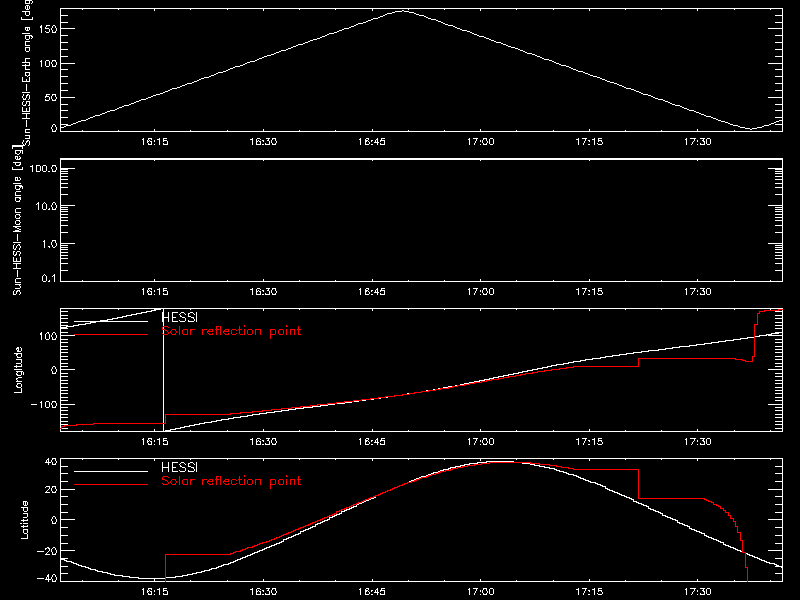This screenshot has width=800, height=600.
Task: Click 16:45 time label under Earth angle plot
Action: click(372, 142)
